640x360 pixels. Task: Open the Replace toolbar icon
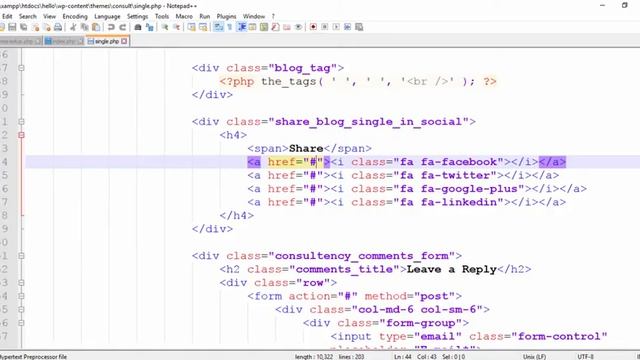pyautogui.click(x=149, y=27)
